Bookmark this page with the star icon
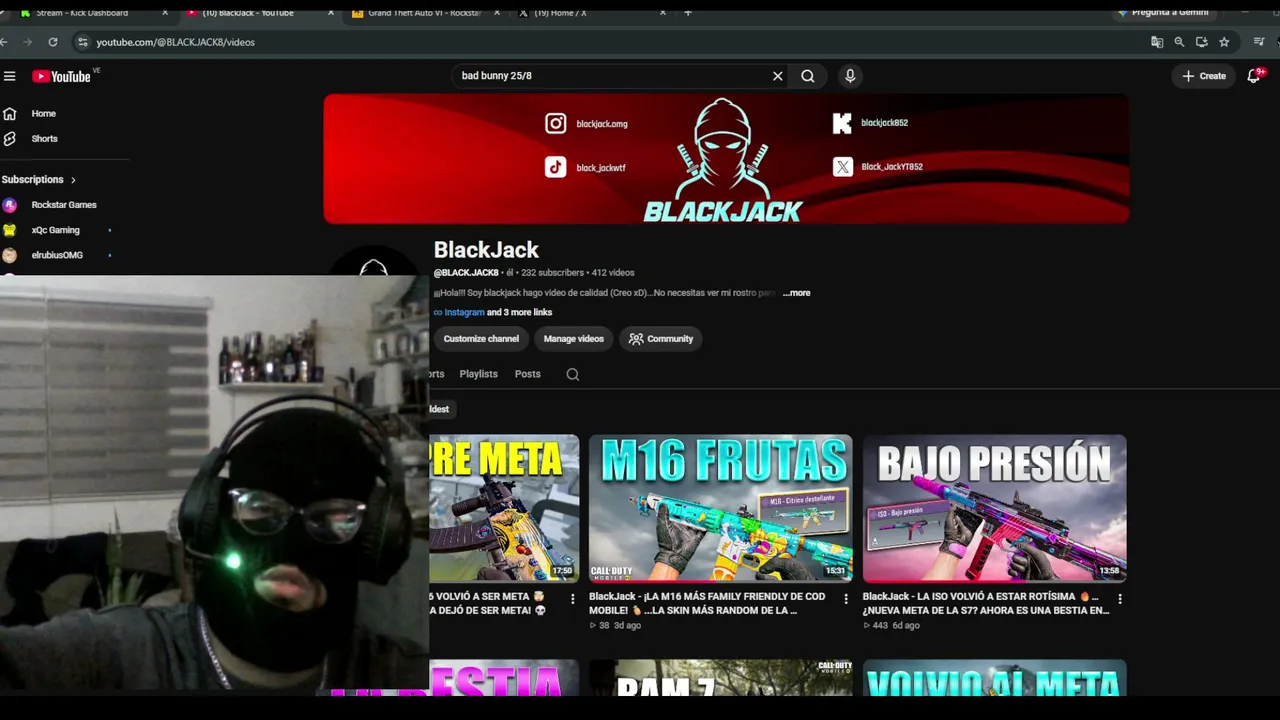Image resolution: width=1280 pixels, height=720 pixels. pyautogui.click(x=1224, y=42)
